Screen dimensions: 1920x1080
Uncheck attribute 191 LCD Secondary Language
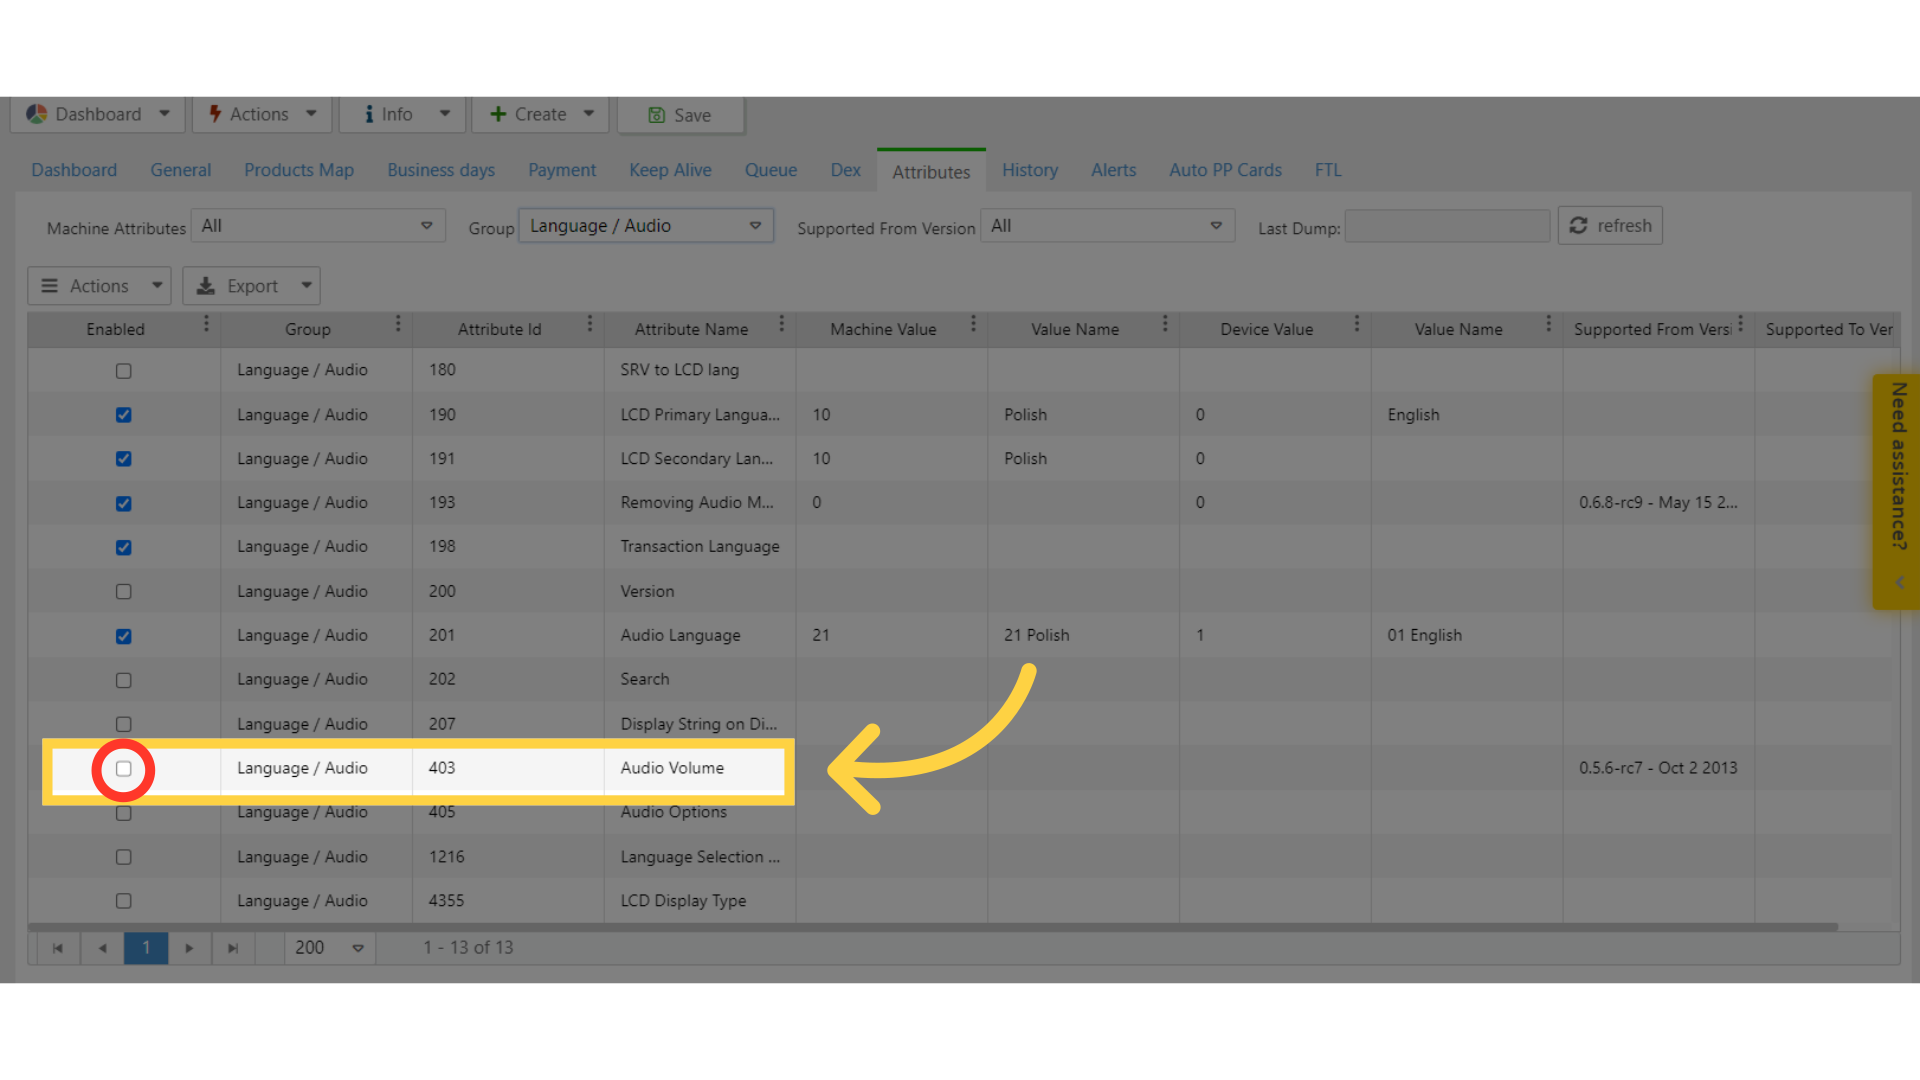(x=123, y=459)
